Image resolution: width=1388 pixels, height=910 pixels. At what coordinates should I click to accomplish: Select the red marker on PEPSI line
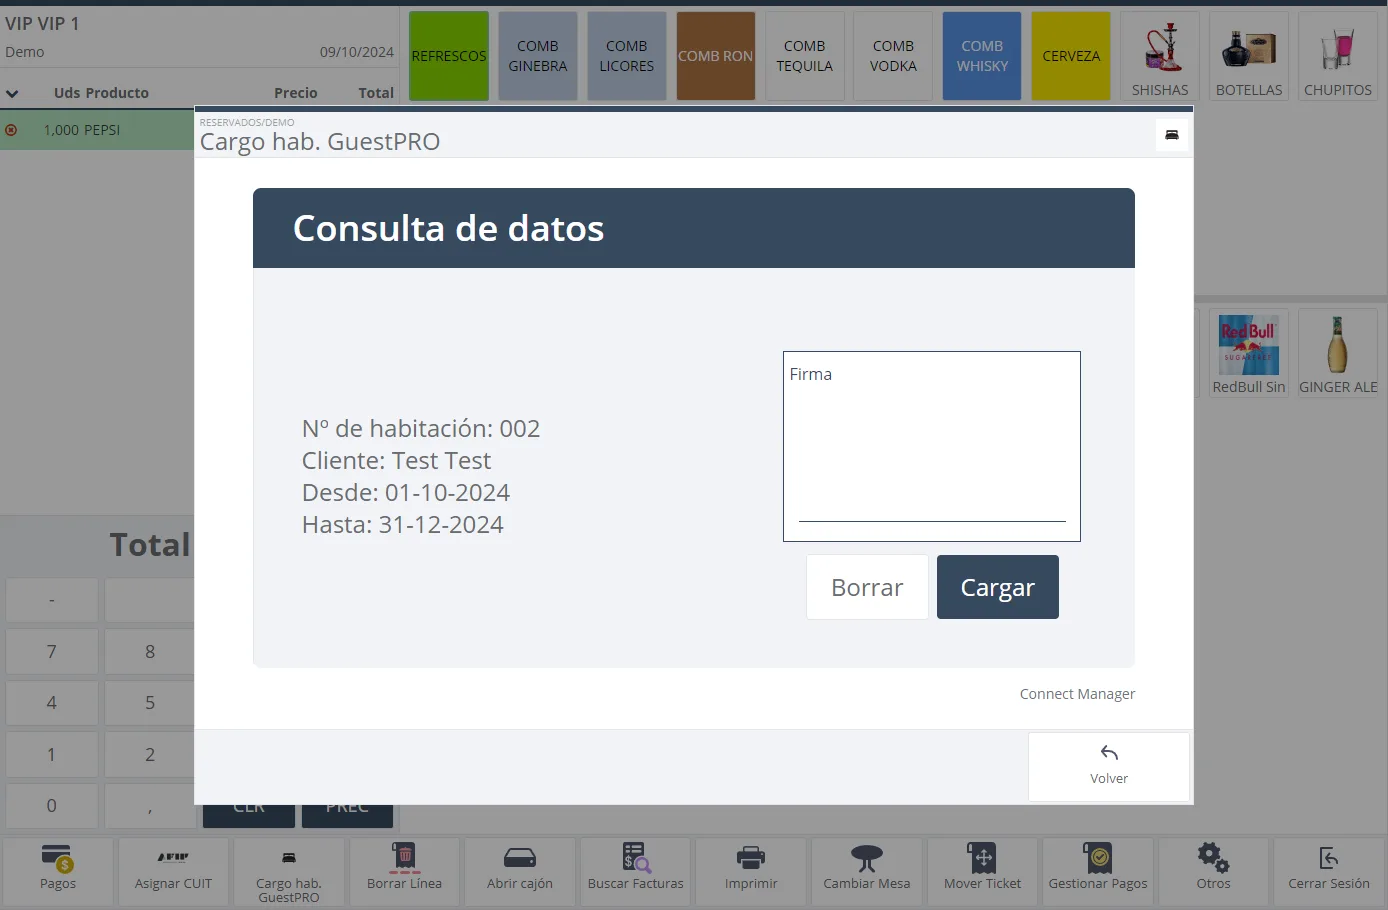[11, 130]
